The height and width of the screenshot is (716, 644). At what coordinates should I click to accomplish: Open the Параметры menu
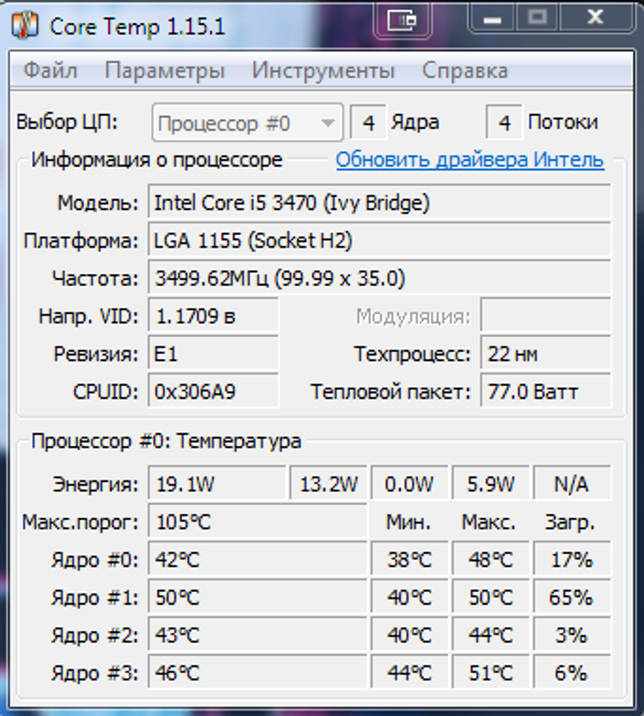[164, 71]
